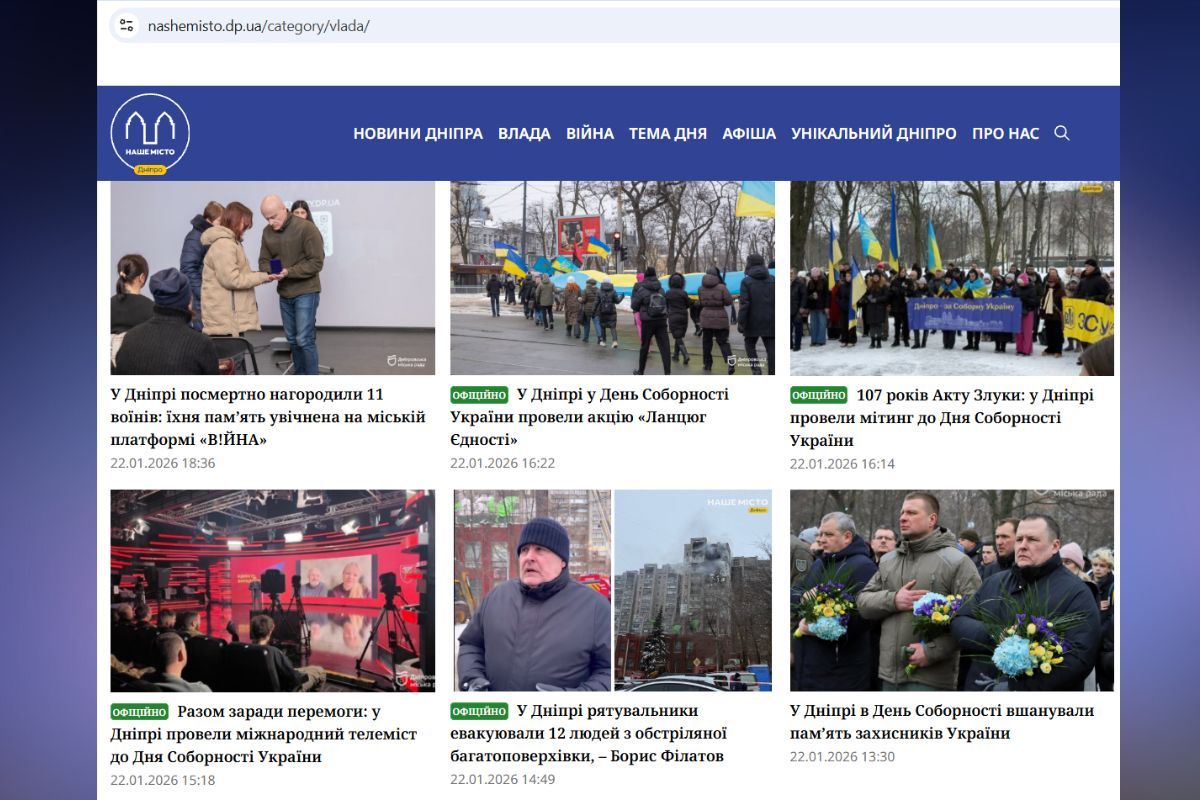Screen dimensions: 1200x800
Task: Click the thumbnail of the Соборність flag march
Action: click(x=611, y=278)
